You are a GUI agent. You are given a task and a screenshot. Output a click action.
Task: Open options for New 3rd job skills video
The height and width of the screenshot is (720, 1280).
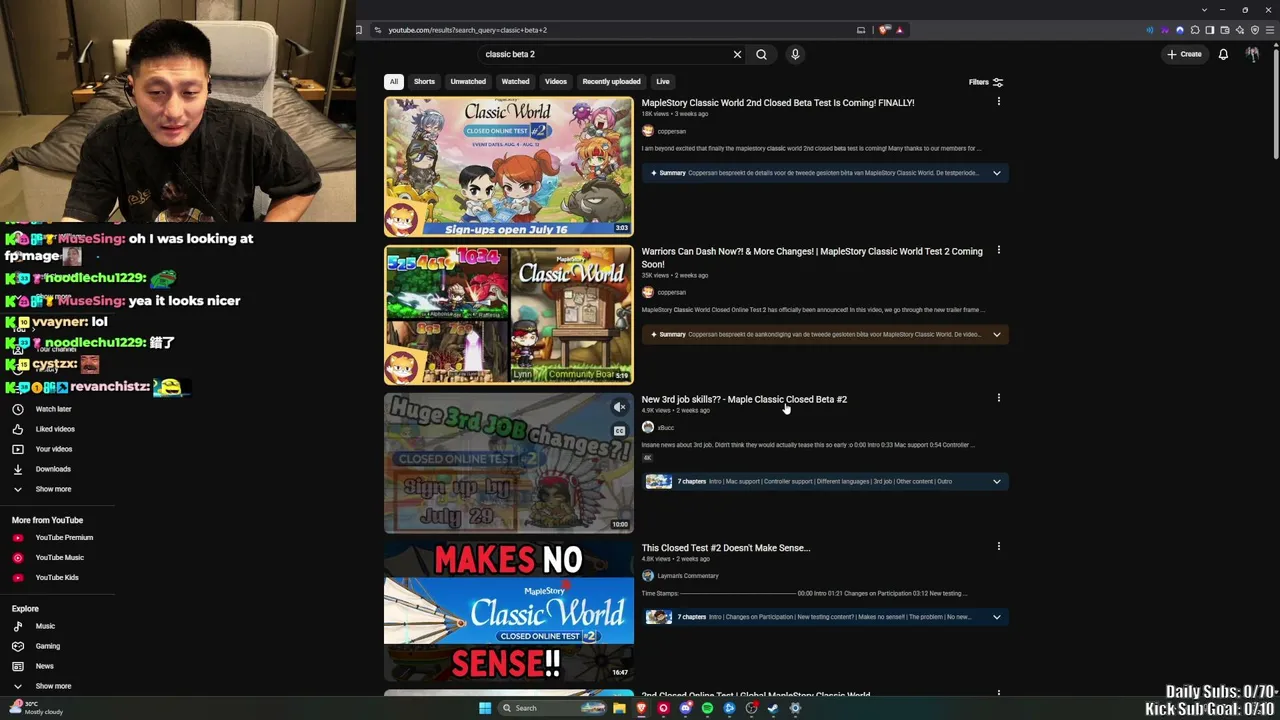[998, 398]
